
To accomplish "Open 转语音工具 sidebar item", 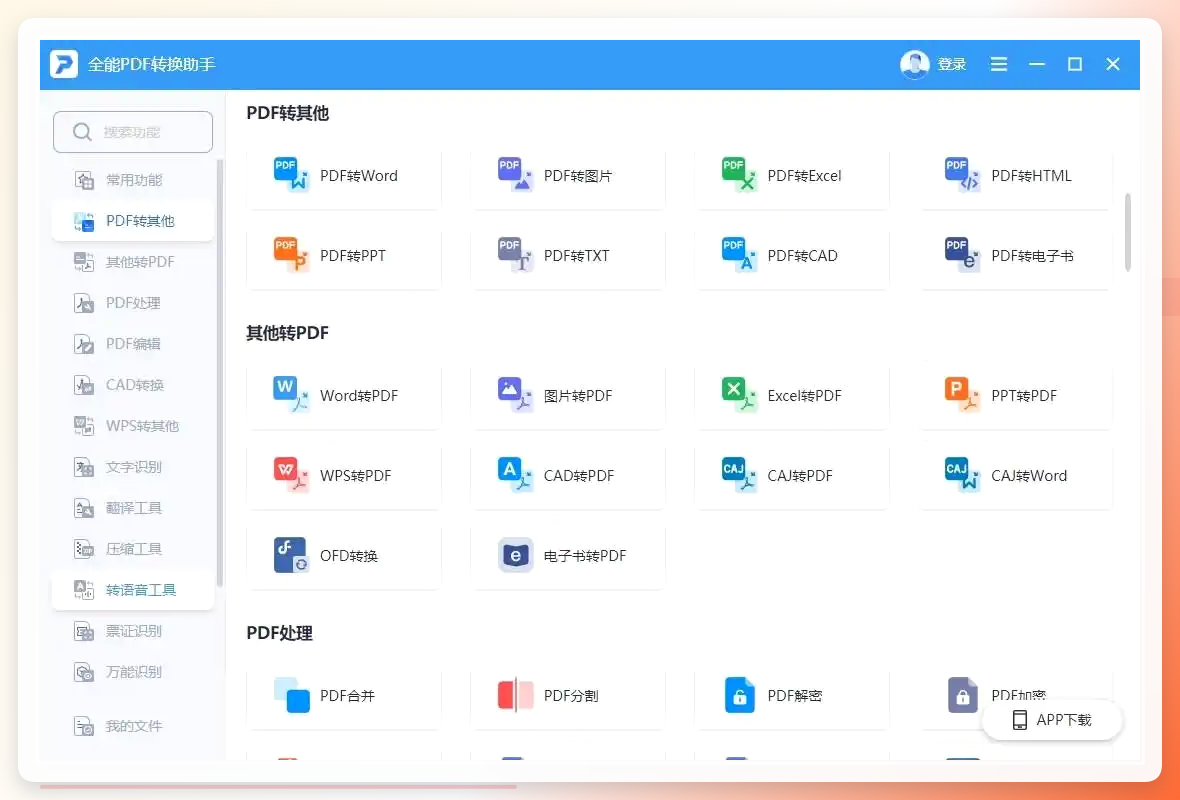I will pyautogui.click(x=133, y=589).
